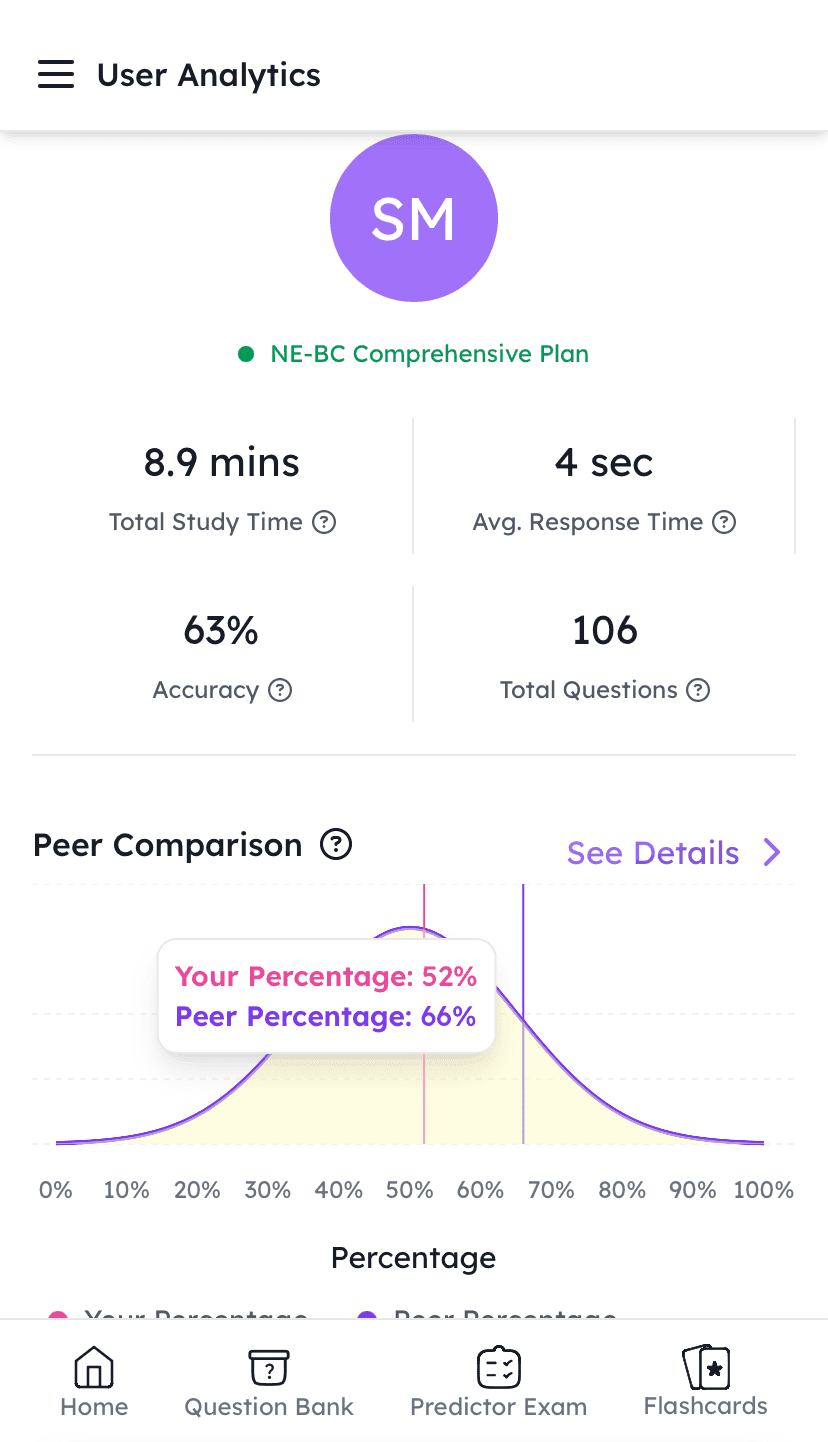This screenshot has width=828, height=1442.
Task: Click the percentage tooltip on the chart
Action: pyautogui.click(x=326, y=996)
